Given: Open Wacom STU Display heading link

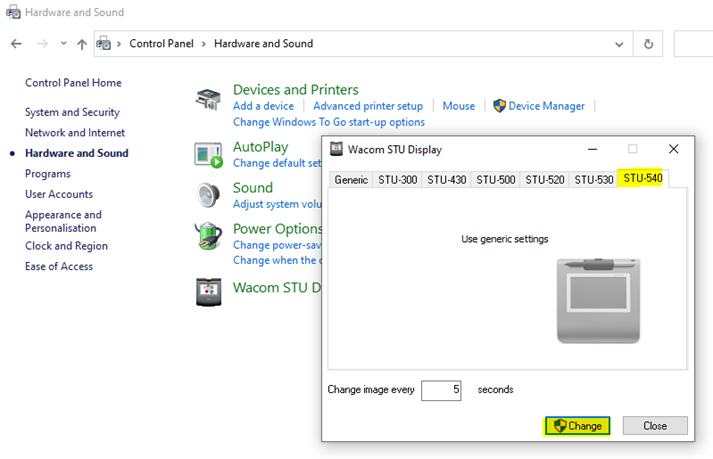Looking at the screenshot, I should click(277, 288).
